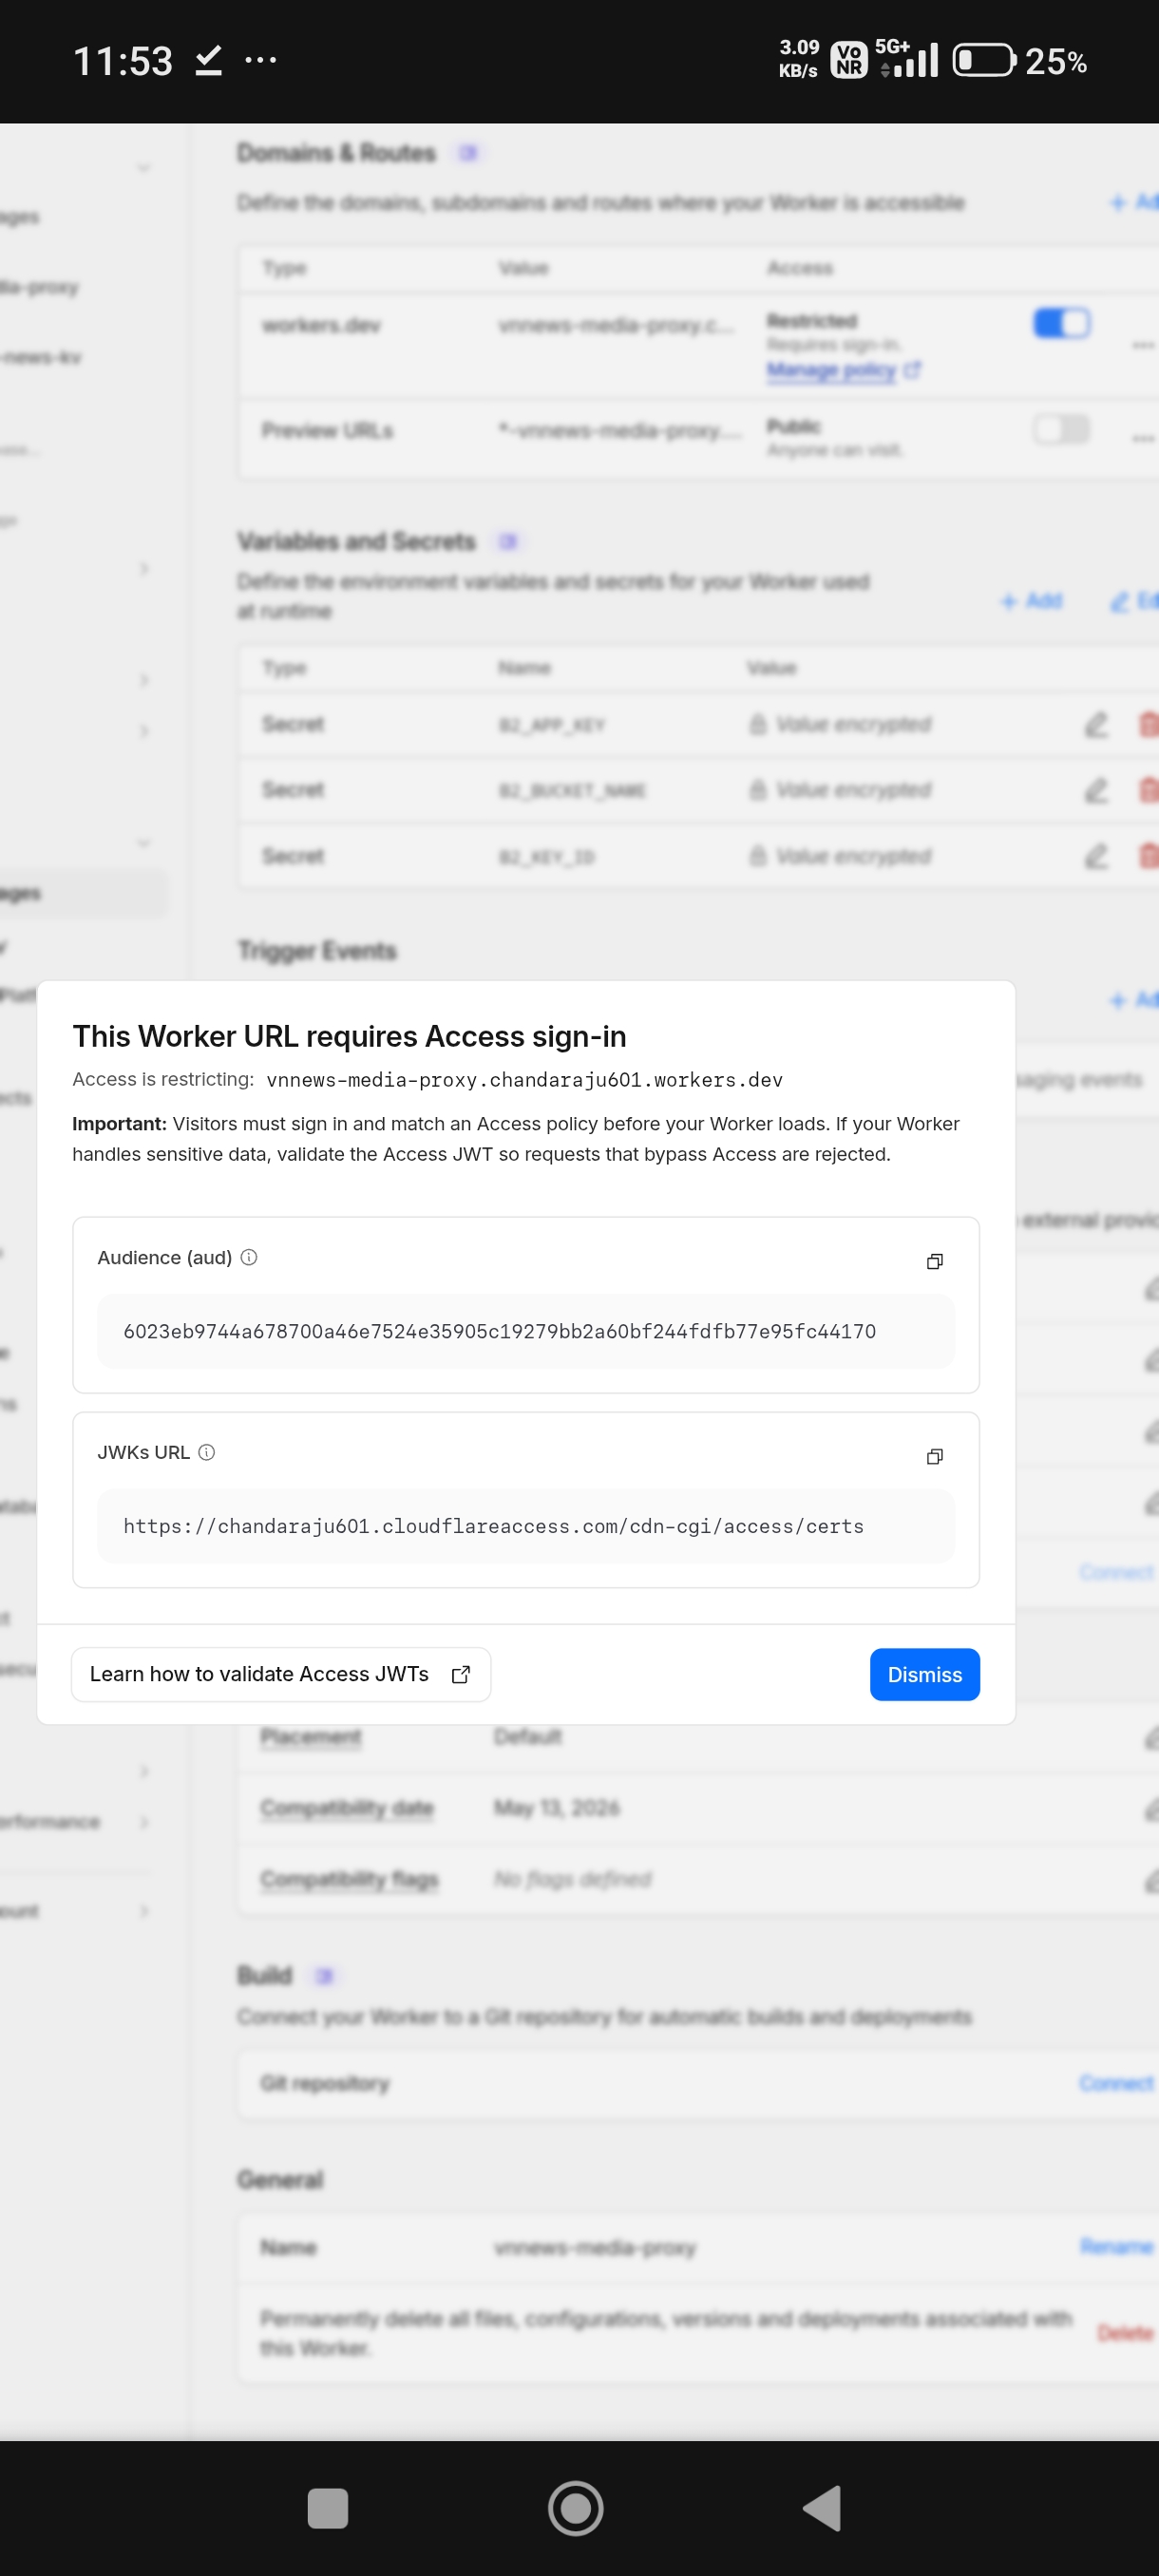Toggle Preview URLs switch
This screenshot has height=2576, width=1159.
click(1061, 430)
